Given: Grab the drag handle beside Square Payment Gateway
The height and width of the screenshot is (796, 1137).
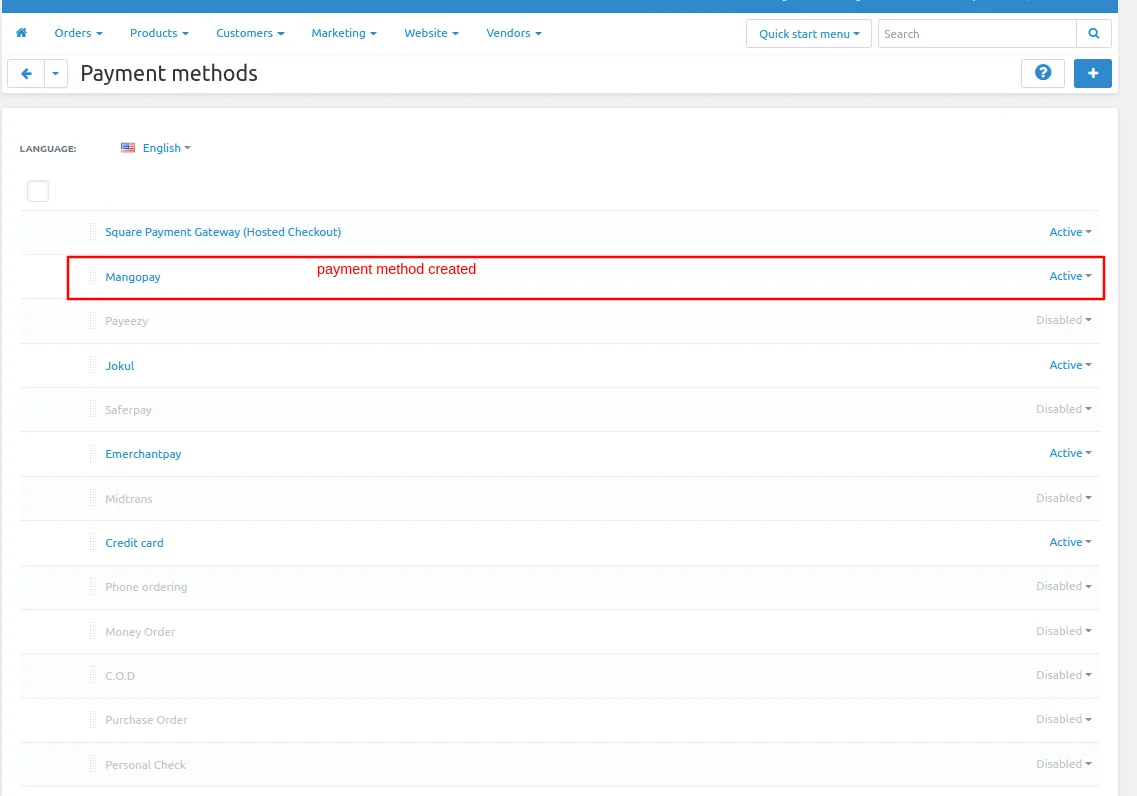Looking at the screenshot, I should click(93, 232).
